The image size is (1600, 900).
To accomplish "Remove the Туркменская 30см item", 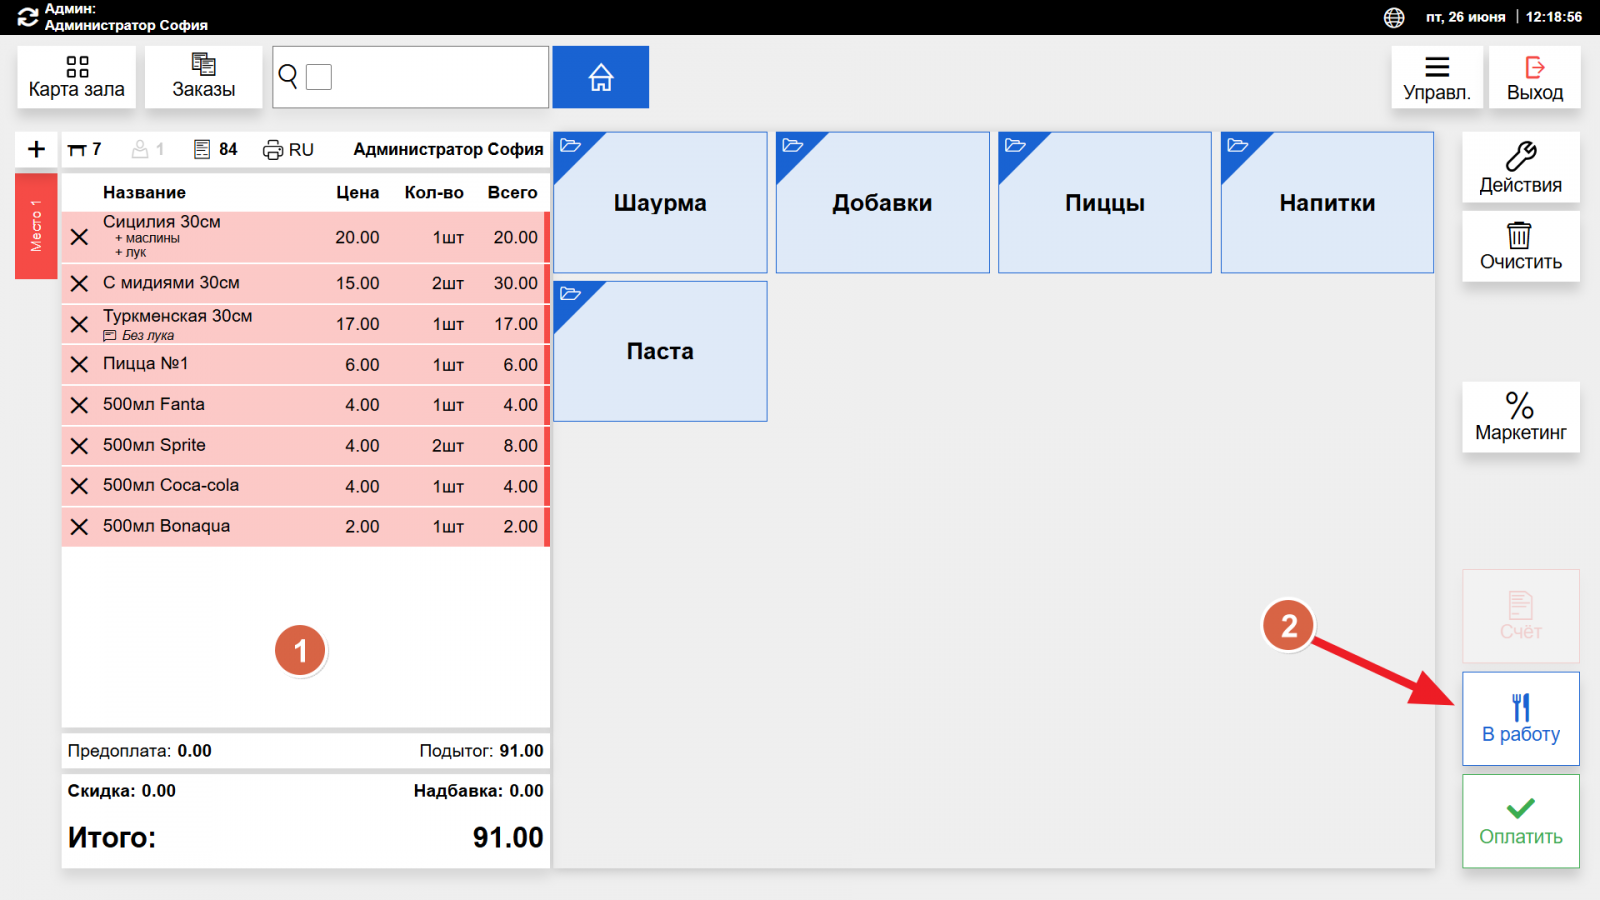I will (x=80, y=324).
